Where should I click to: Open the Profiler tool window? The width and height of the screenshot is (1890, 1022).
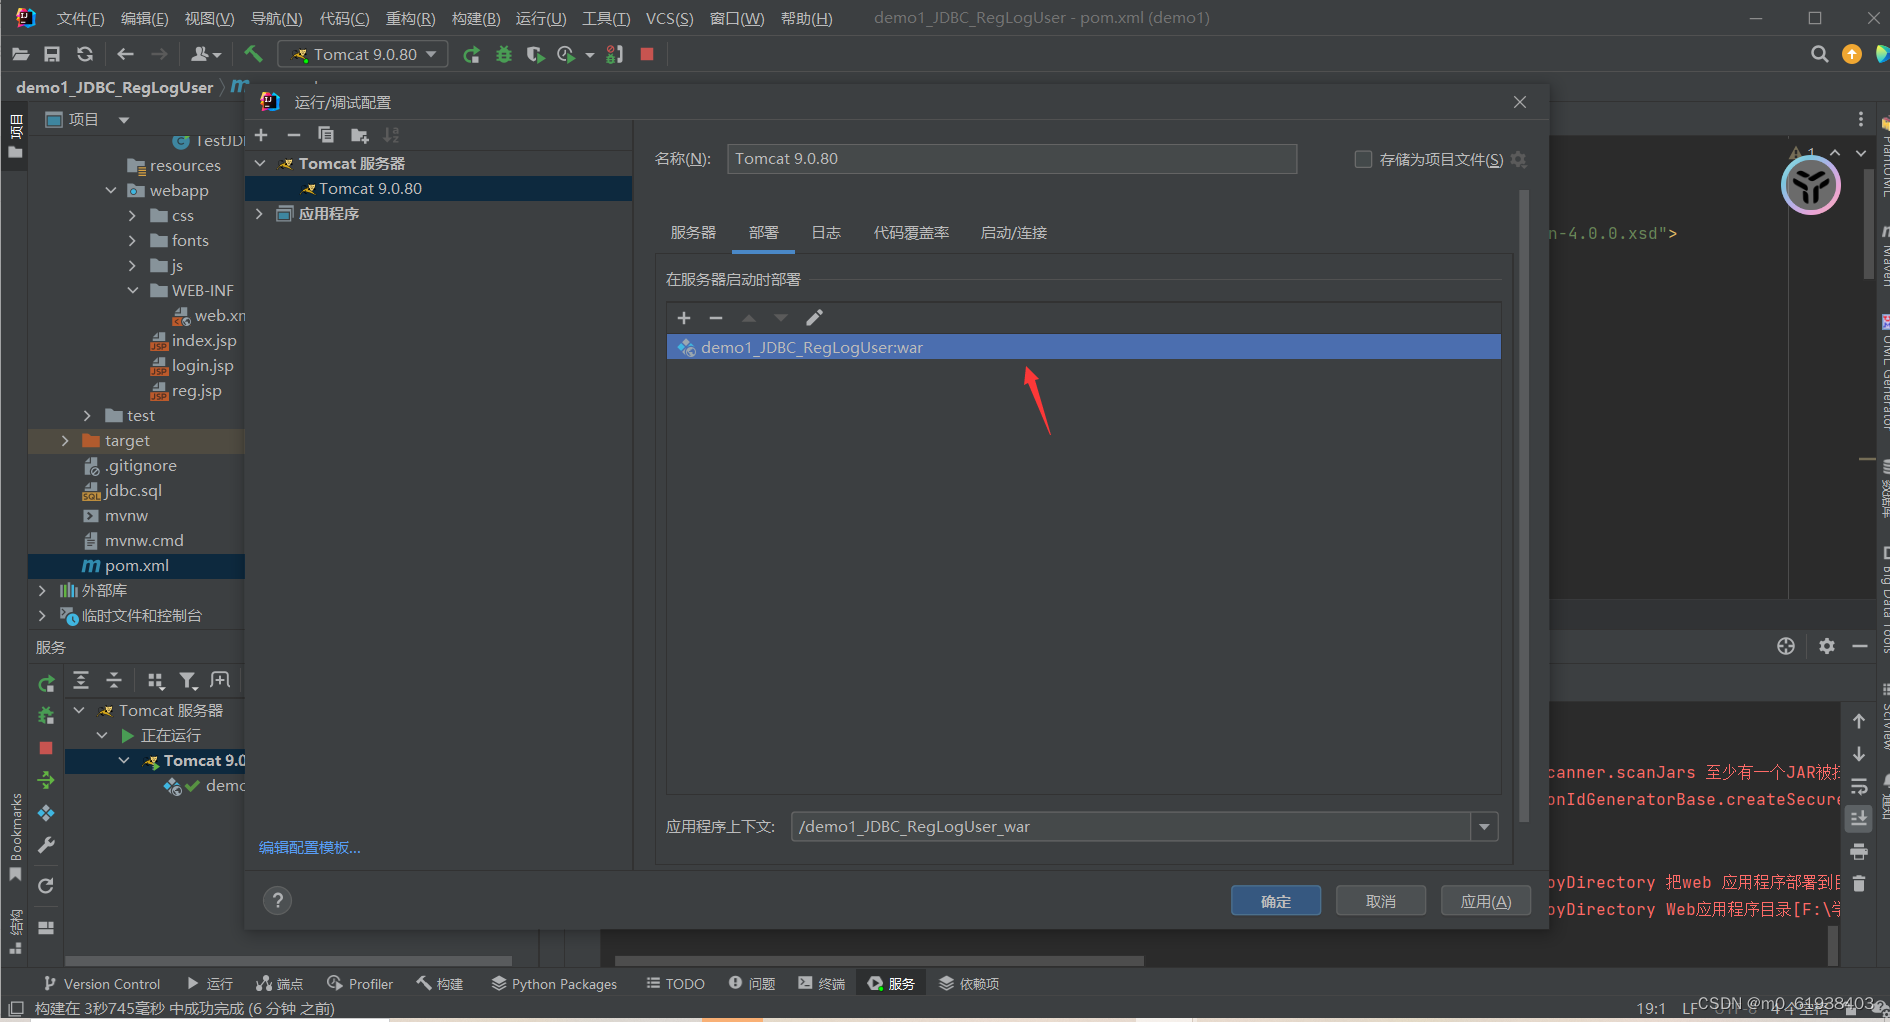(x=360, y=984)
